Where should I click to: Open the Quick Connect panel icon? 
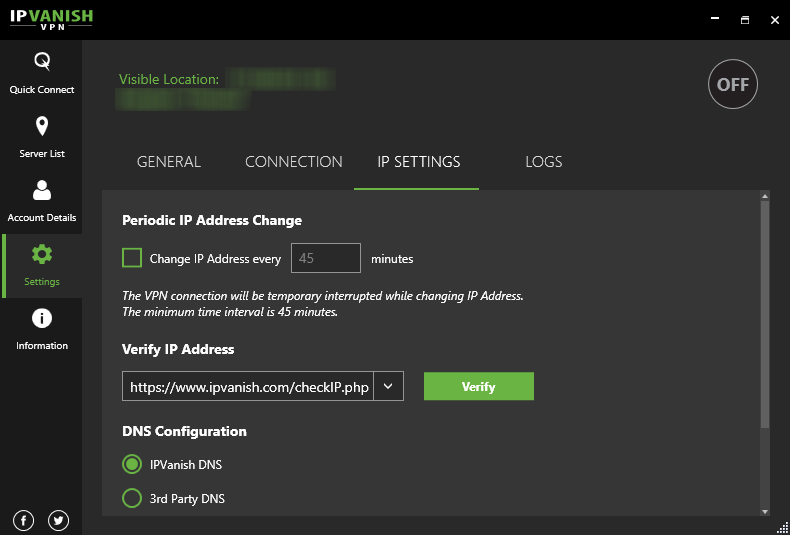42,61
